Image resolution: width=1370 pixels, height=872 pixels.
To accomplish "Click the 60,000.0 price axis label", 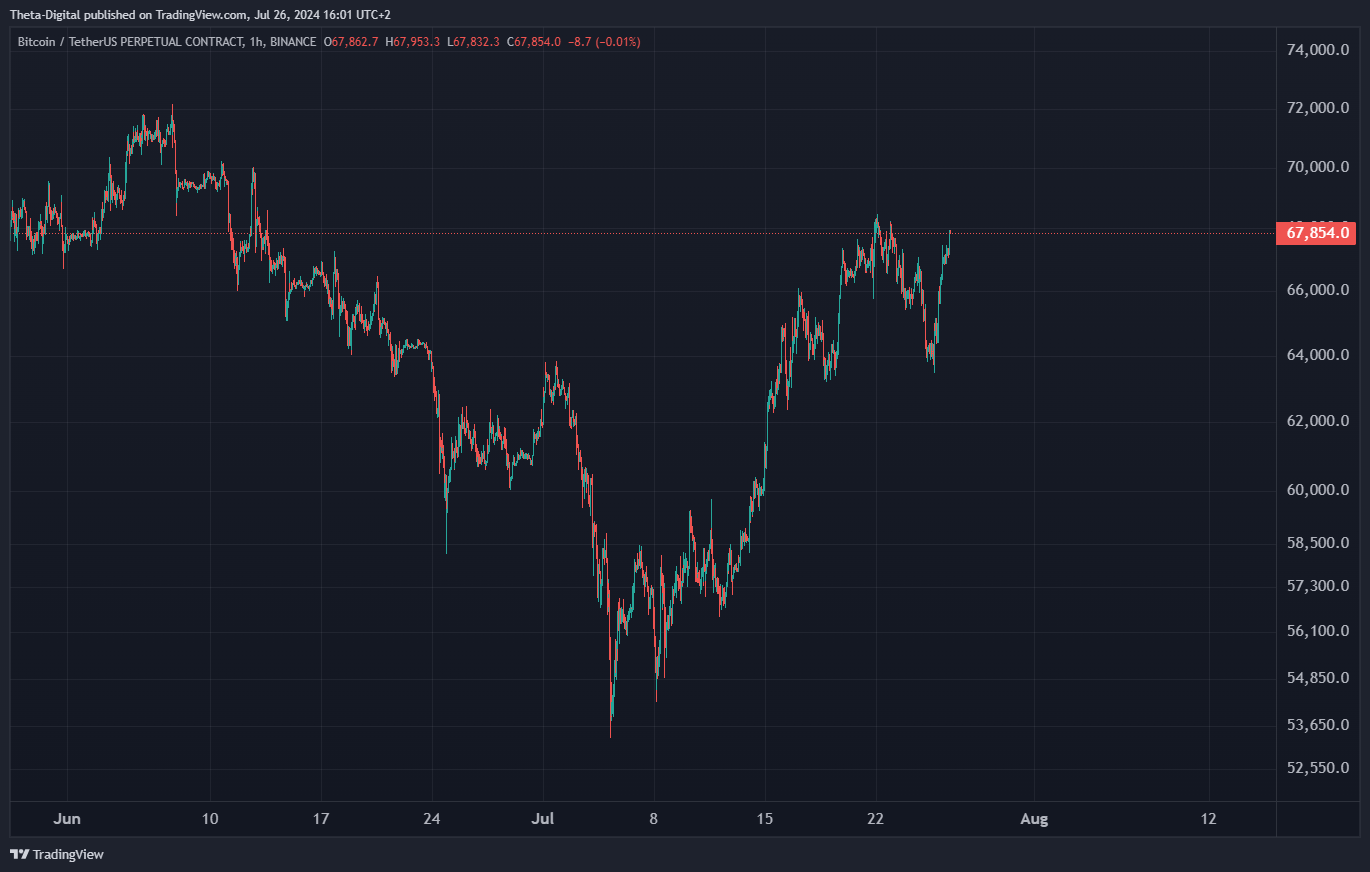I will [1317, 490].
